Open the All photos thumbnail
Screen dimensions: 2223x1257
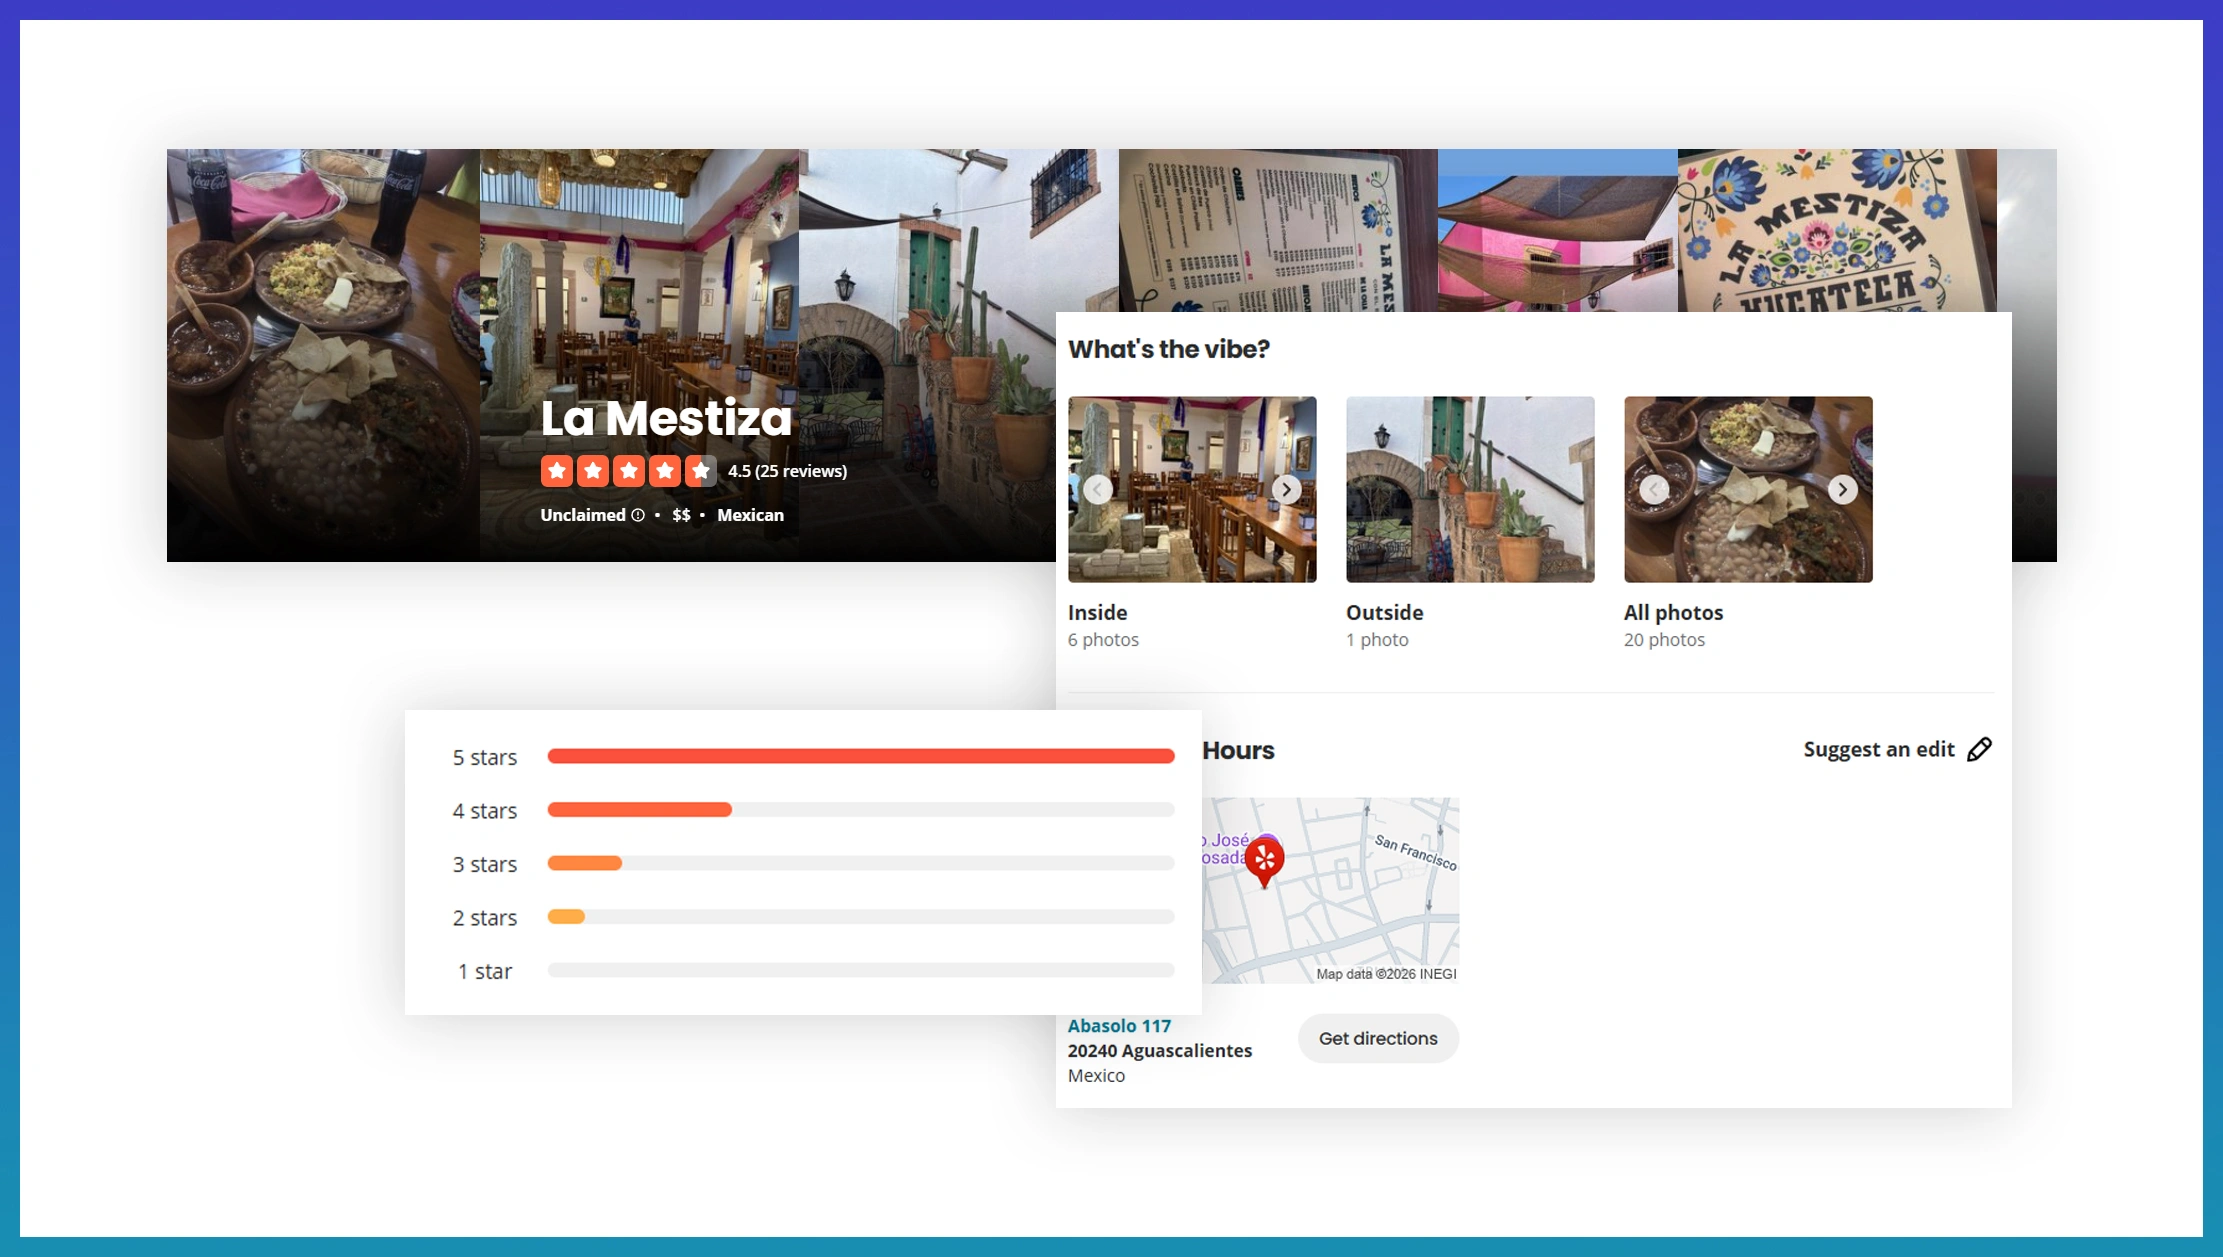[1748, 489]
